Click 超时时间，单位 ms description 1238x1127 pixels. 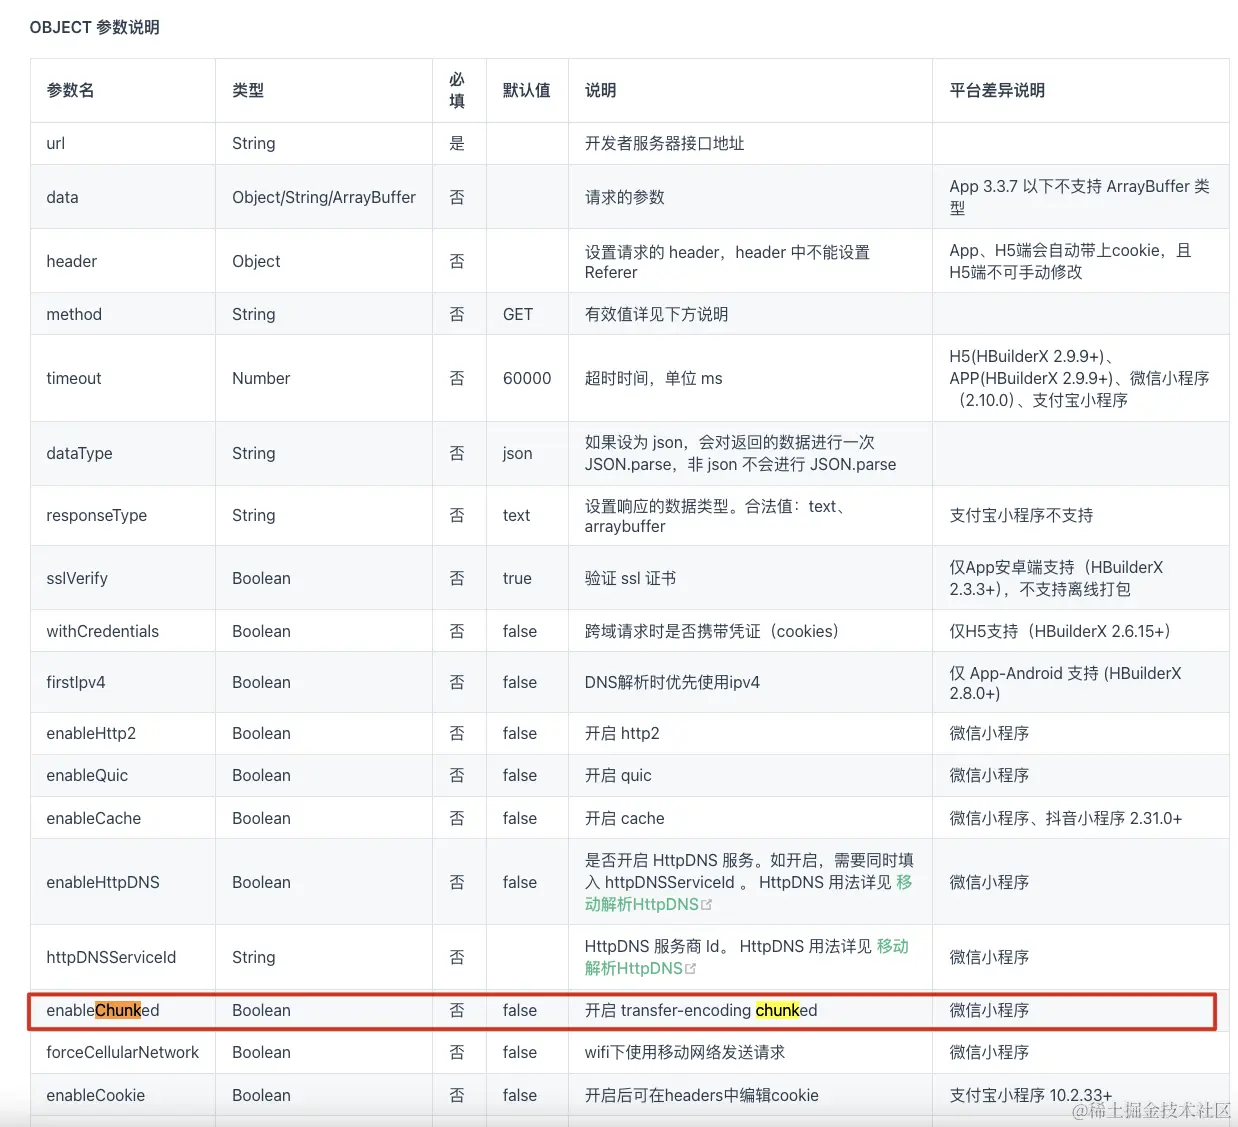(653, 378)
